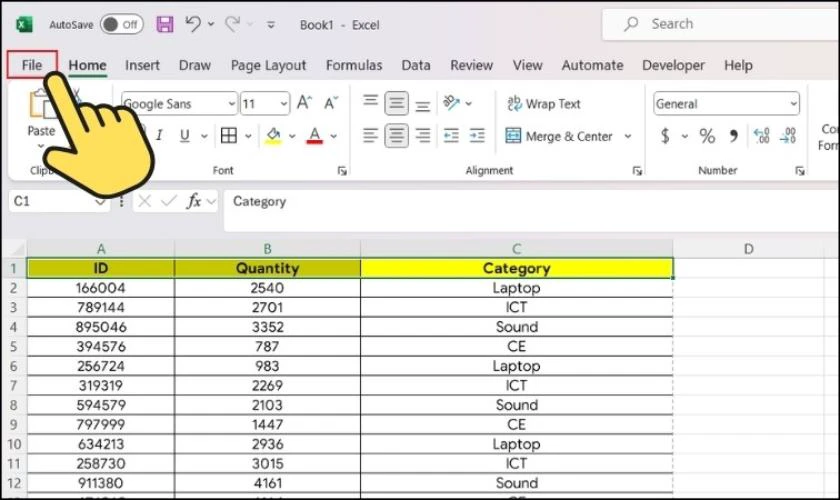Click the comma style icon
The image size is (840, 500).
point(733,136)
